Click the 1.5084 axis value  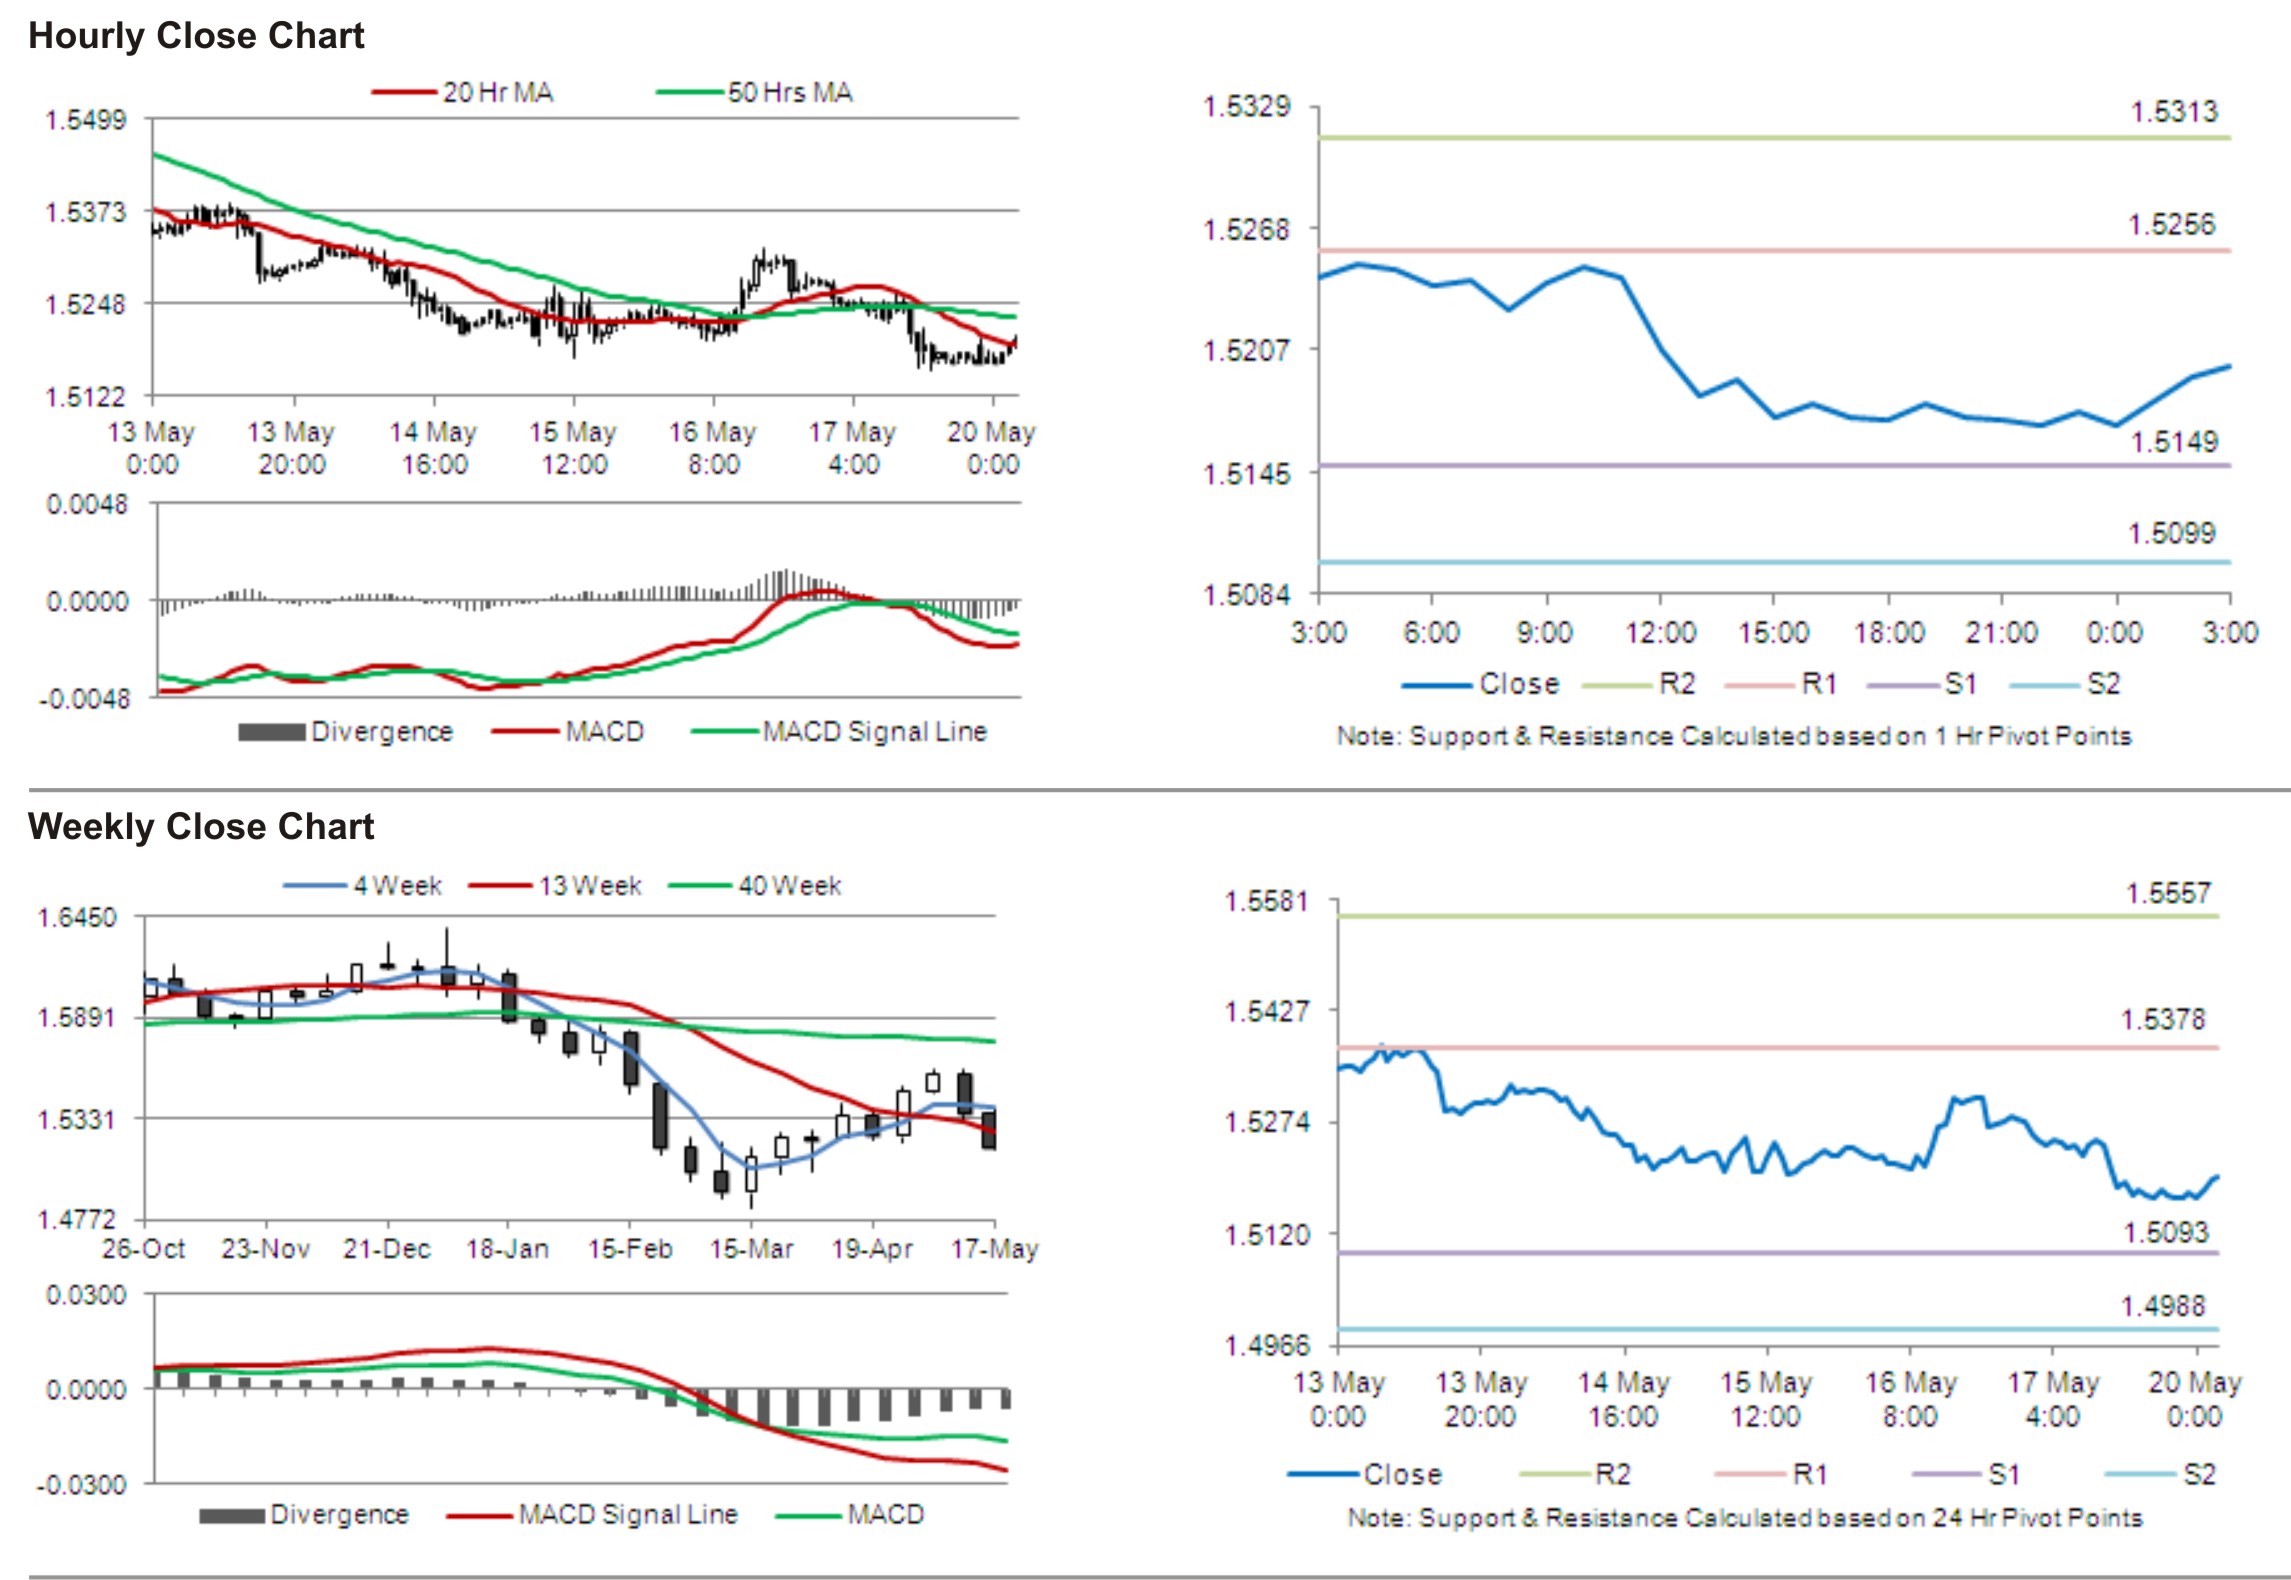pyautogui.click(x=1246, y=596)
